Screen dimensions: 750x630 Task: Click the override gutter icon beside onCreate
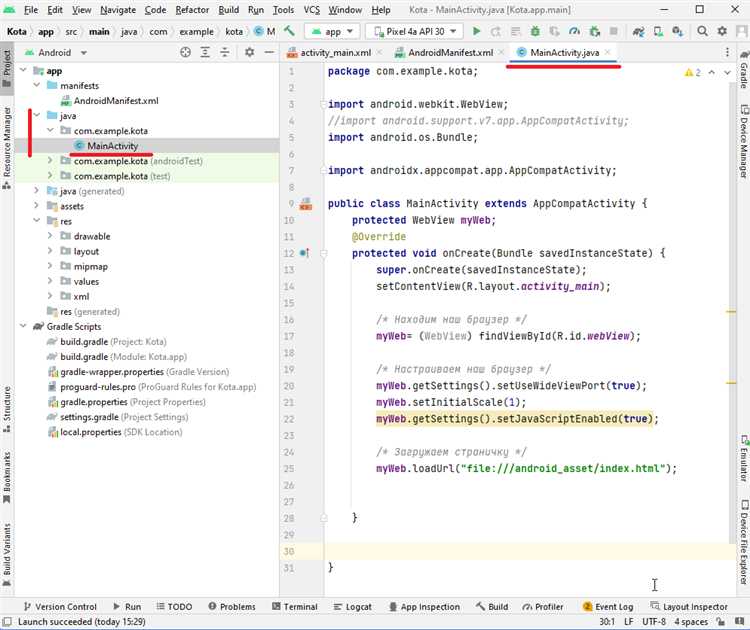305,254
